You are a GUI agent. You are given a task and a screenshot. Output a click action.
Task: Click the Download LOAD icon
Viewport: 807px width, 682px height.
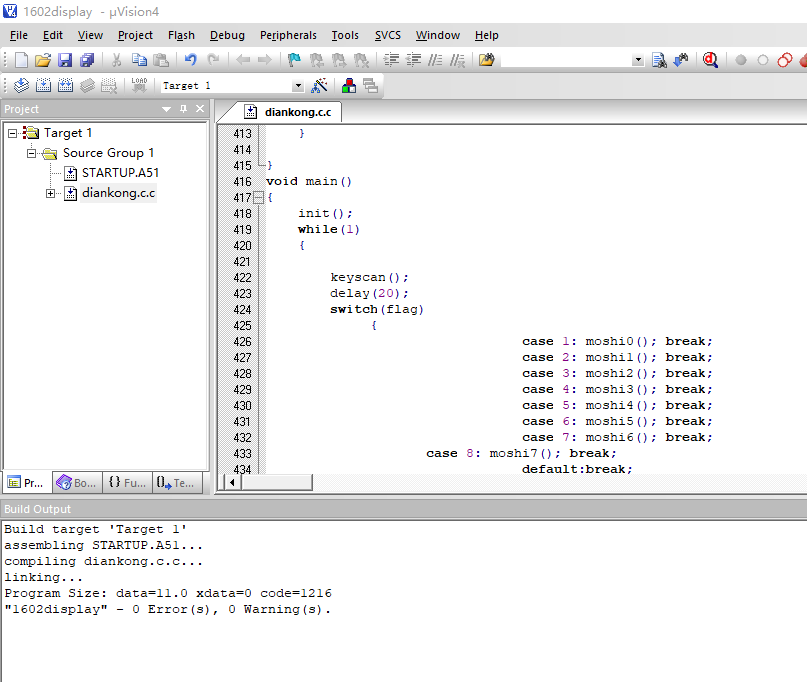pyautogui.click(x=139, y=85)
